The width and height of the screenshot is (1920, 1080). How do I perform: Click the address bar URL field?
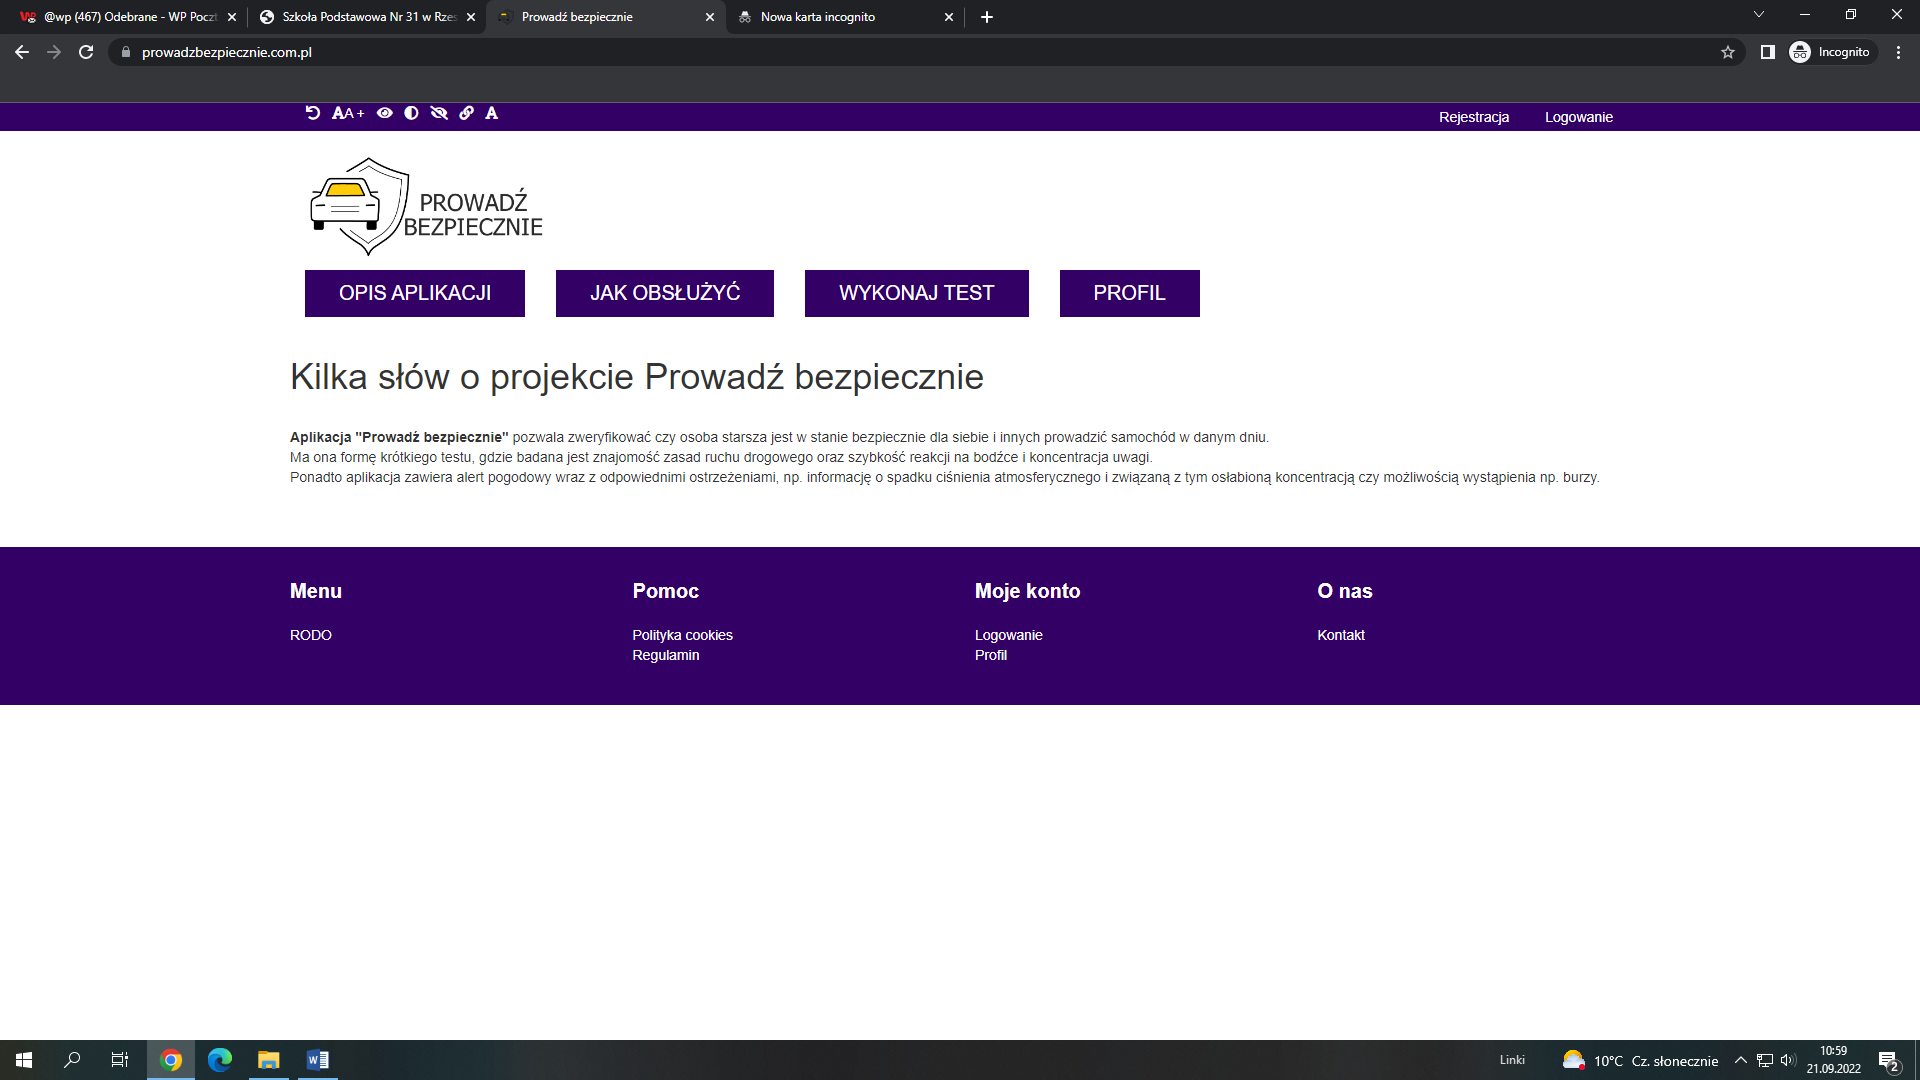click(700, 52)
